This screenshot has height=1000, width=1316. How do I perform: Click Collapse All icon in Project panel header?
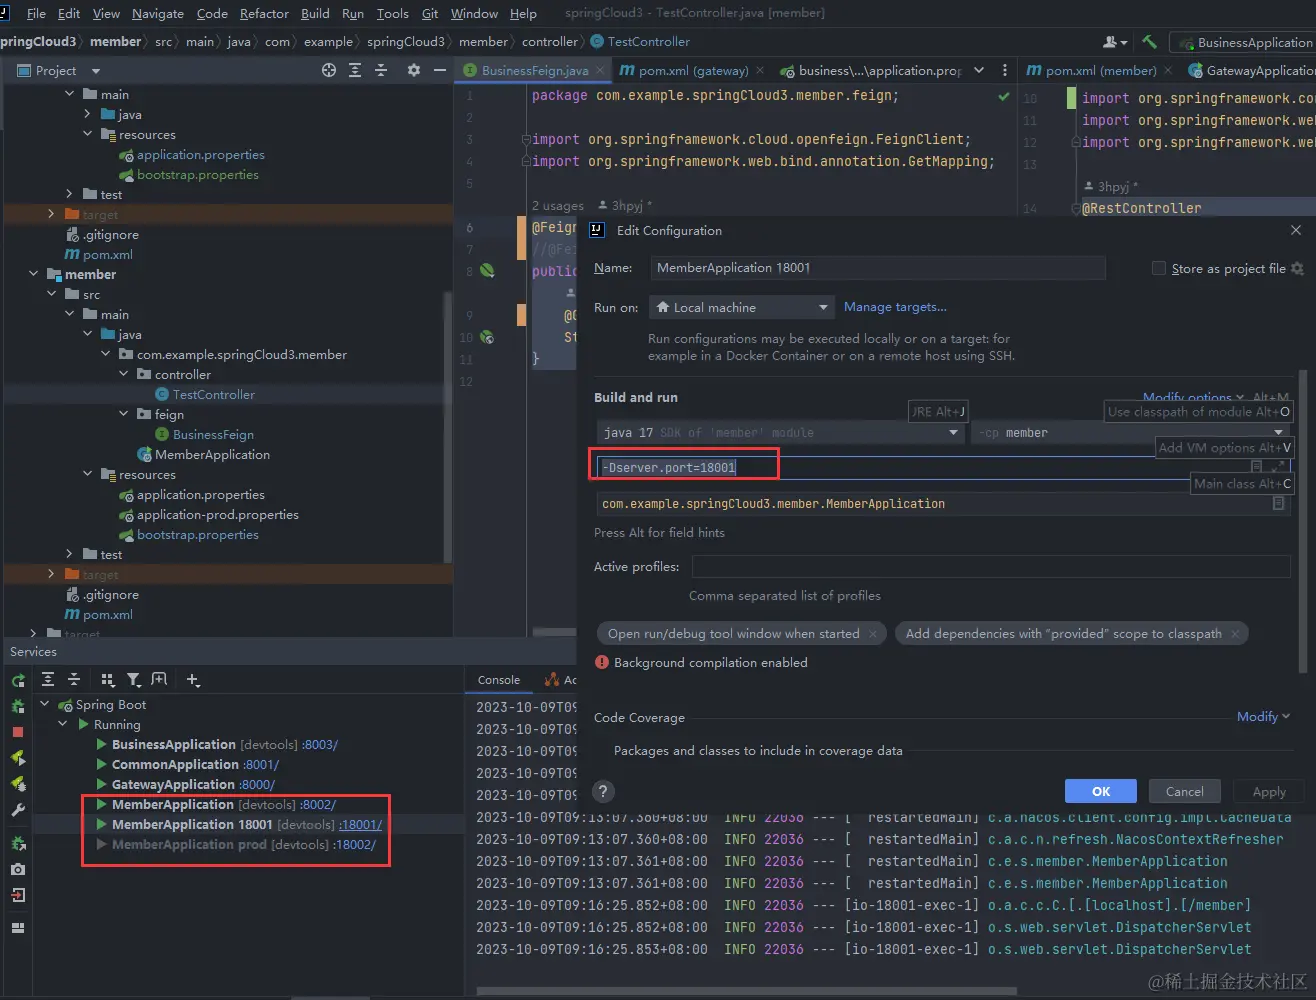point(381,70)
